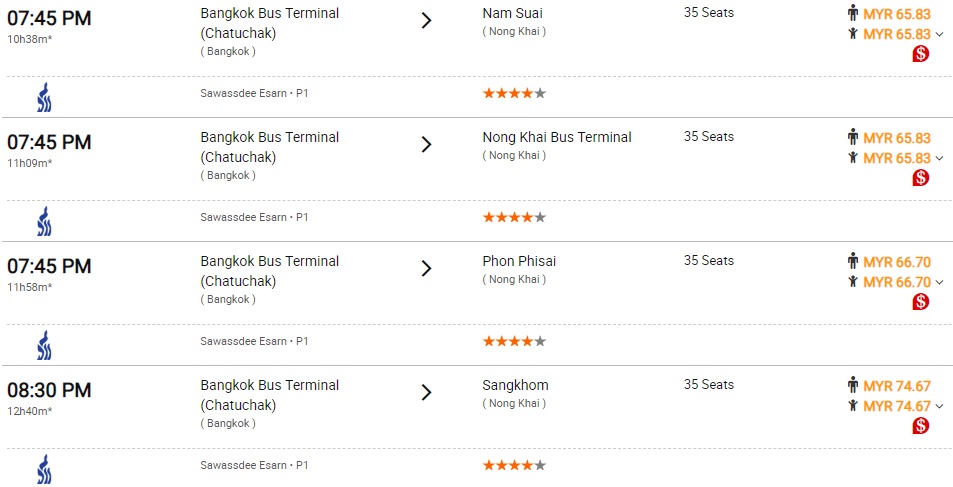This screenshot has height=487, width=953.
Task: Click the adult price MYR 66.70
Action: pos(896,262)
